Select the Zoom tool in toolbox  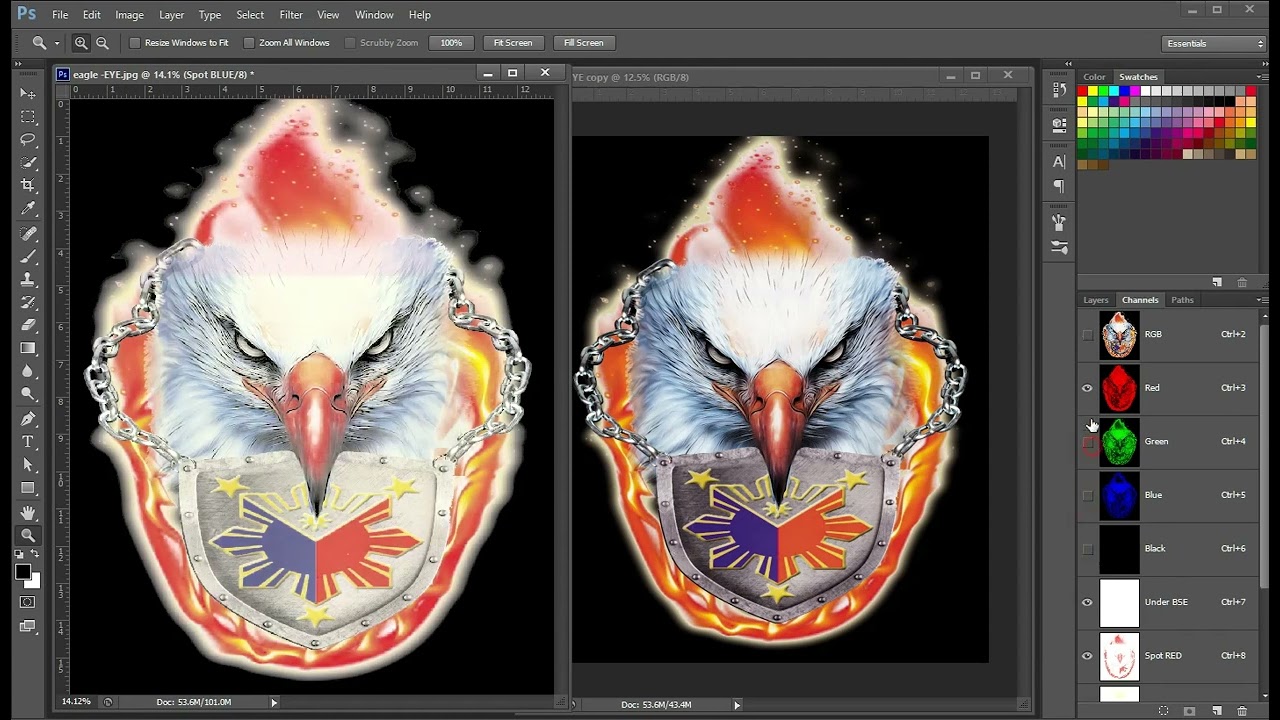(x=28, y=536)
